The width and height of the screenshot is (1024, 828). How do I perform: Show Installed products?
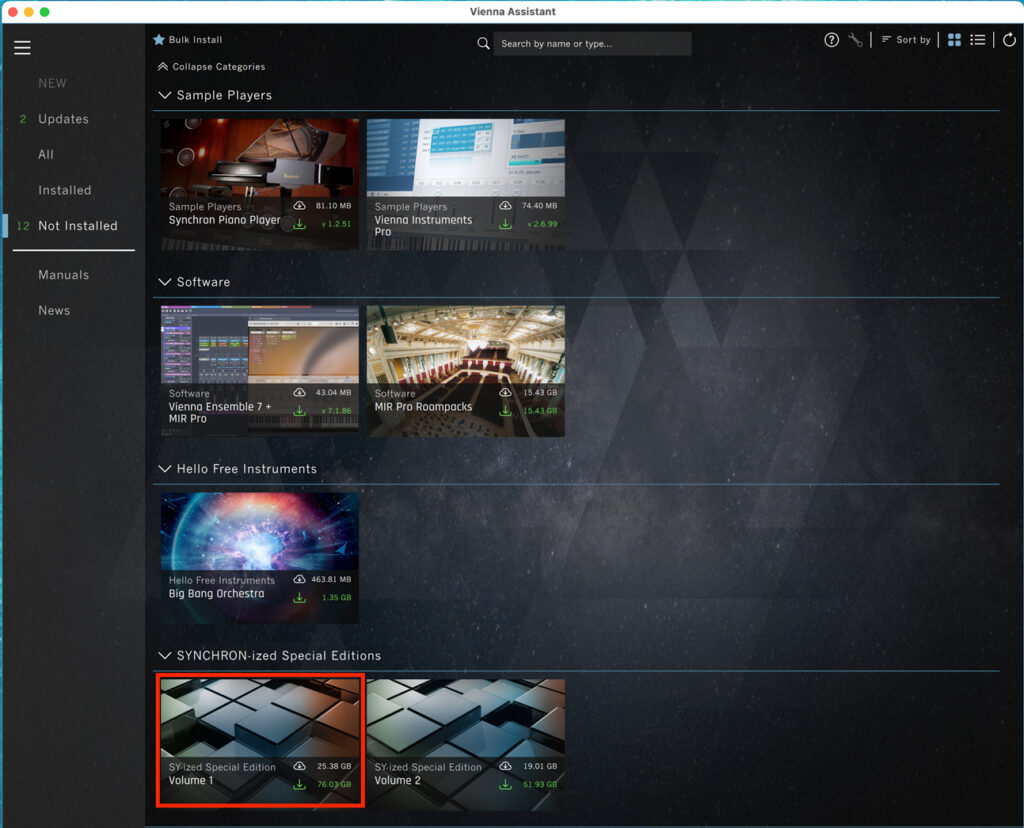[65, 190]
